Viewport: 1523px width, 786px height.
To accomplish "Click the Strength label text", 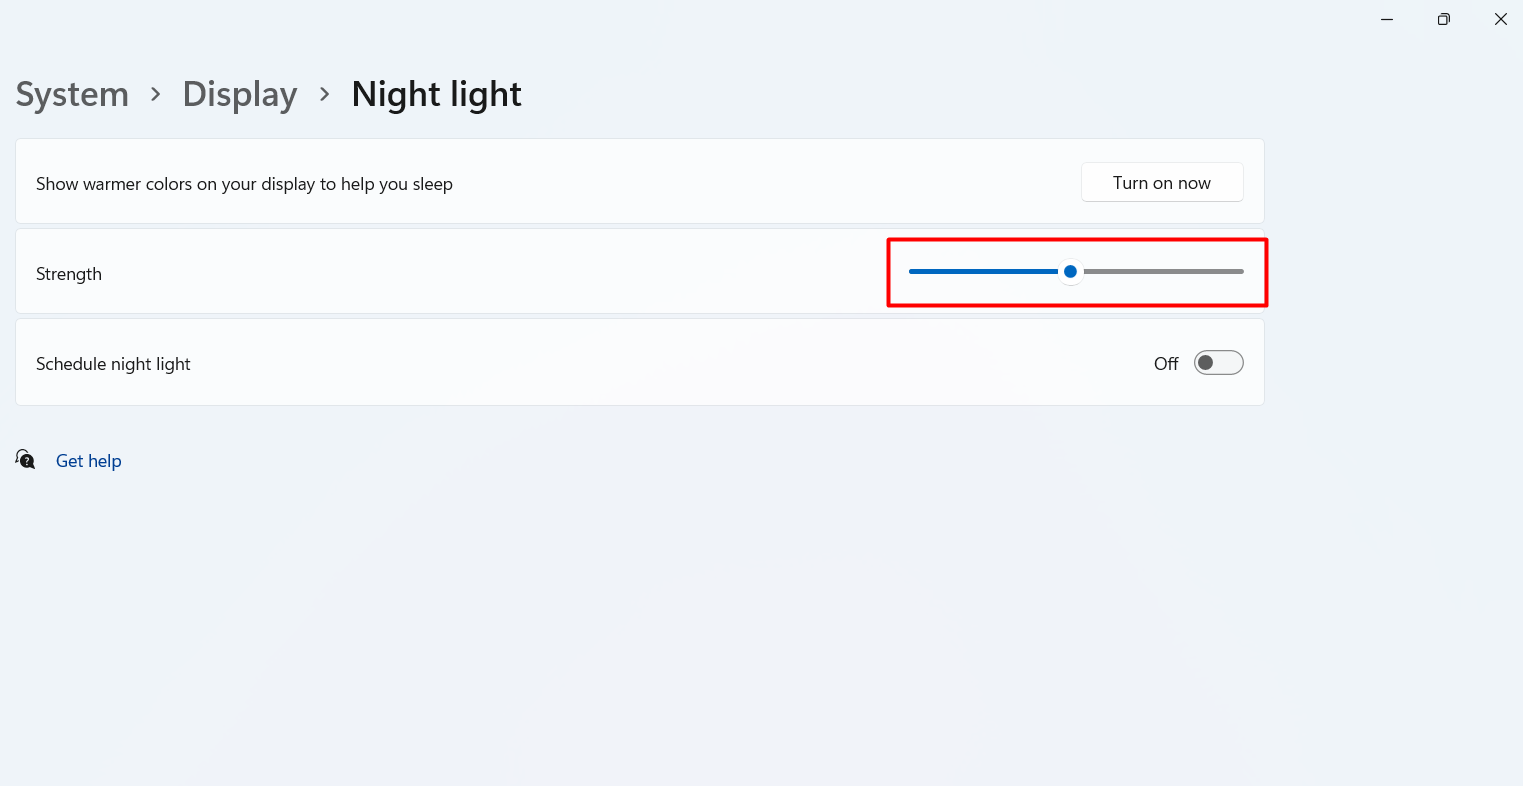I will 69,274.
